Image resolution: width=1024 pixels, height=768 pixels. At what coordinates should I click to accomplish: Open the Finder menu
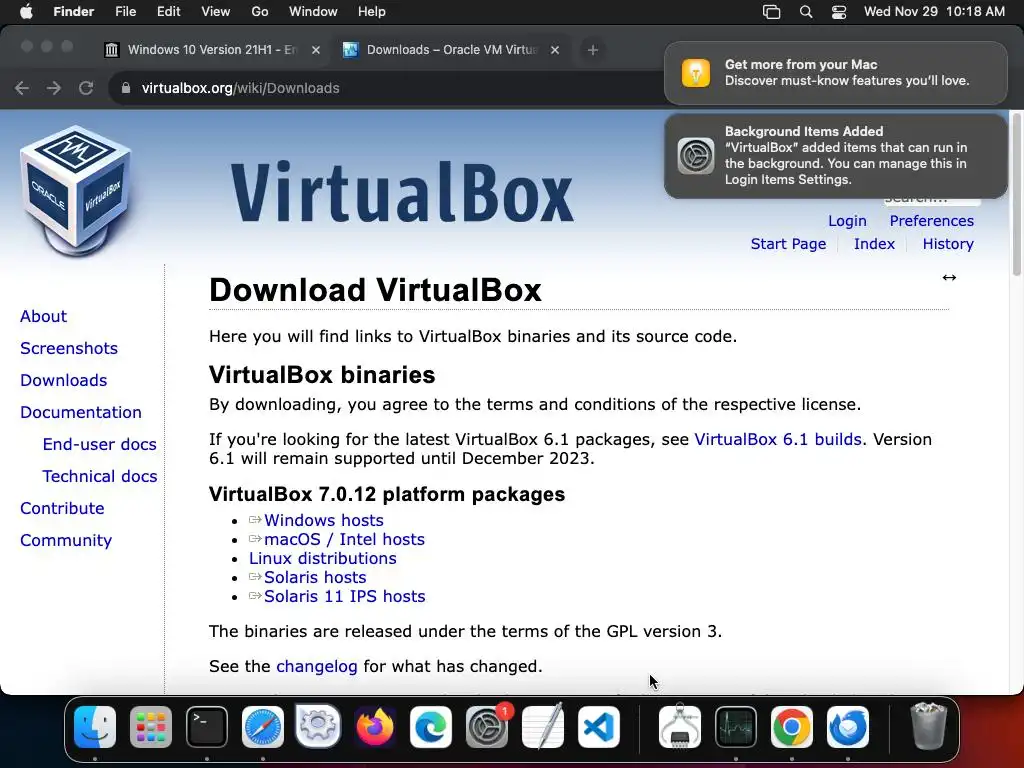[x=73, y=12]
